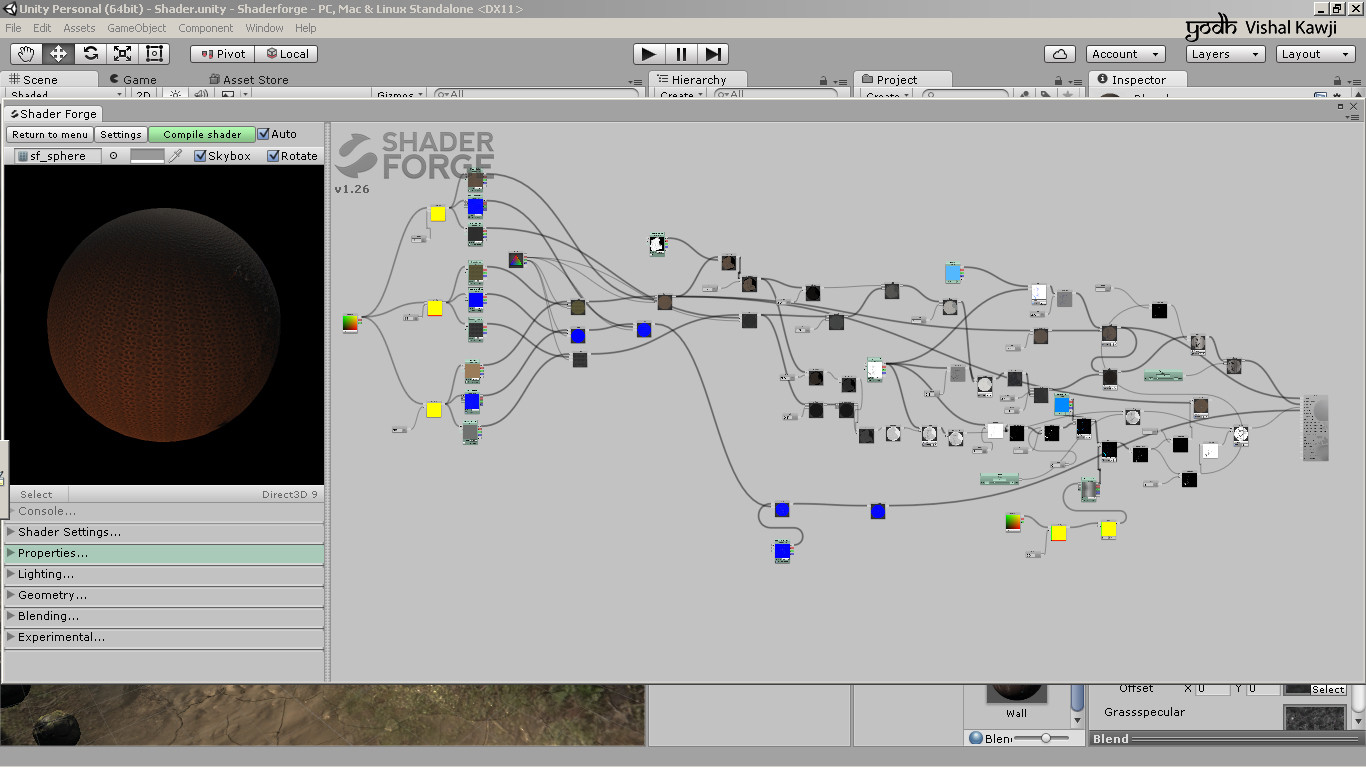Select the Rect transform tool
Viewport: 1366px width, 768px height.
(155, 54)
